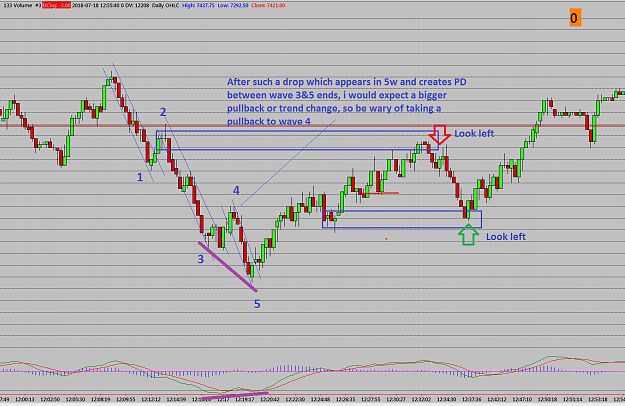Screen dimensions: 625x406
Task: Select the wave 1 label on chart
Action: (140, 177)
